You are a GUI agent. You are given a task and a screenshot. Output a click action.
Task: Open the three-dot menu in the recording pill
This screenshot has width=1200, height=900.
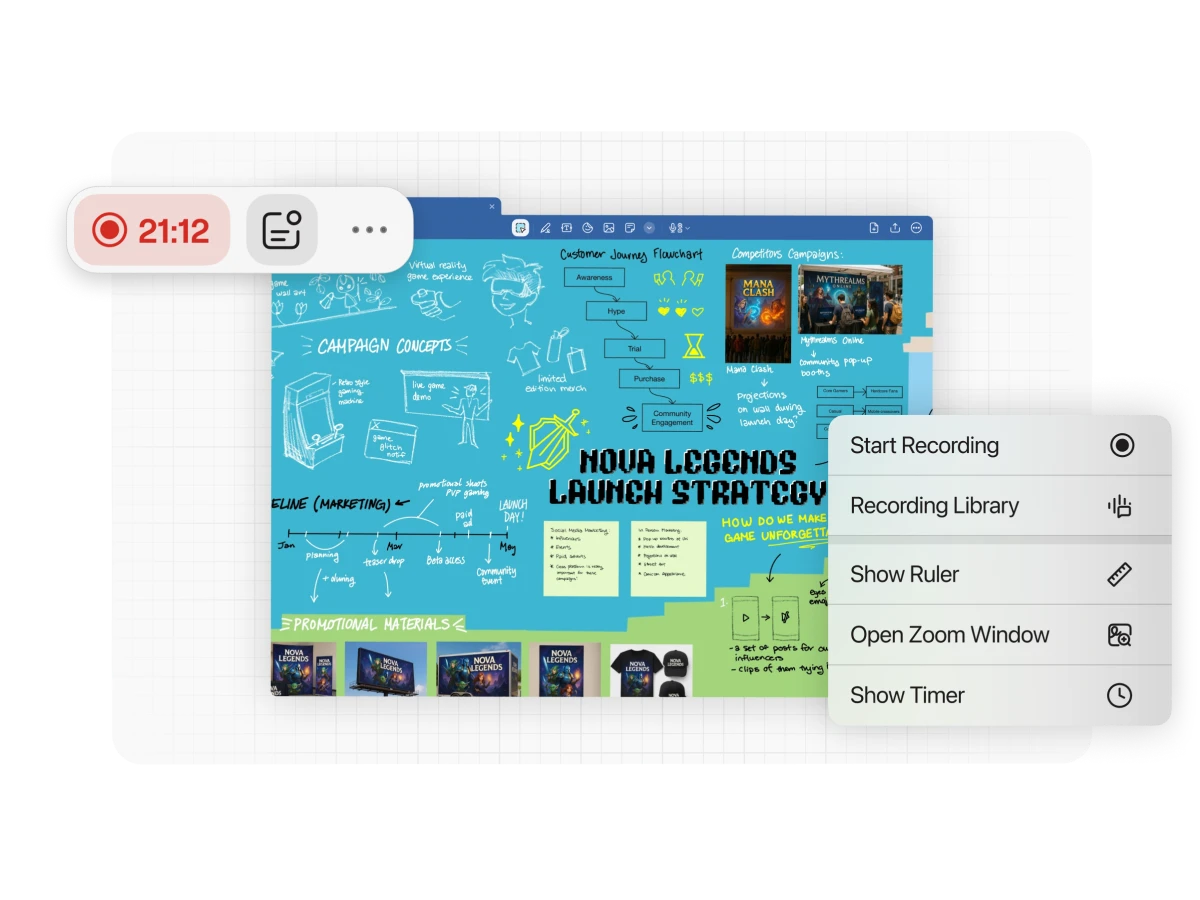point(369,230)
